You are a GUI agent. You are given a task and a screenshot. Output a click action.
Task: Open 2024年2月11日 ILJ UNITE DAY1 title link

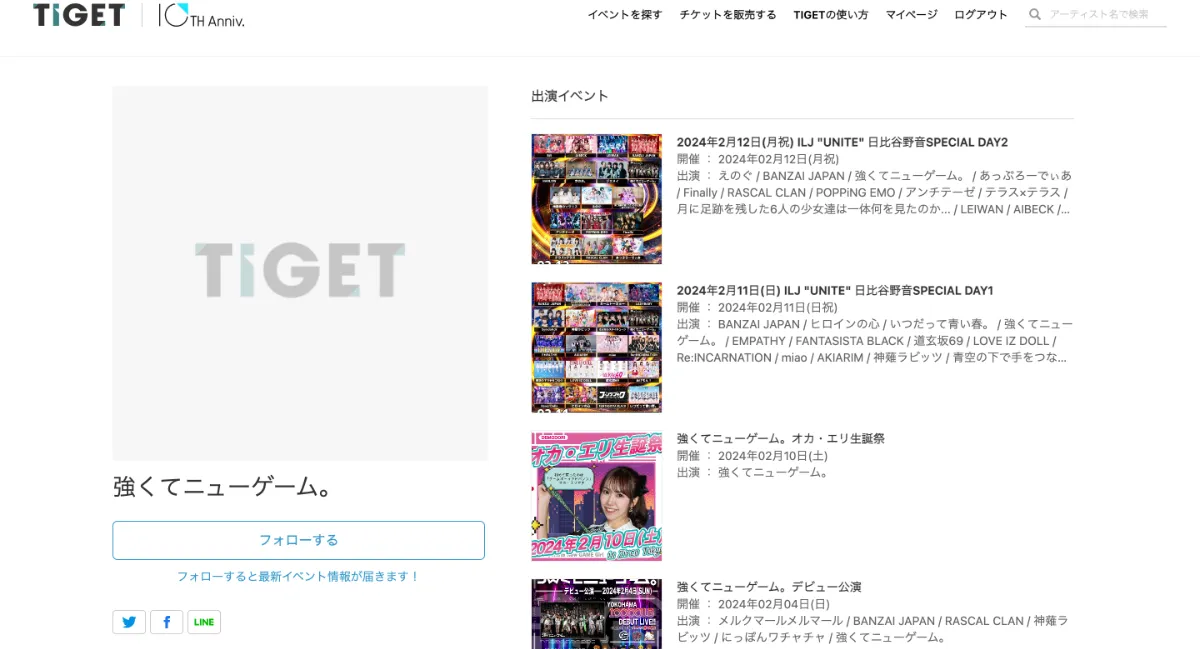tap(835, 290)
